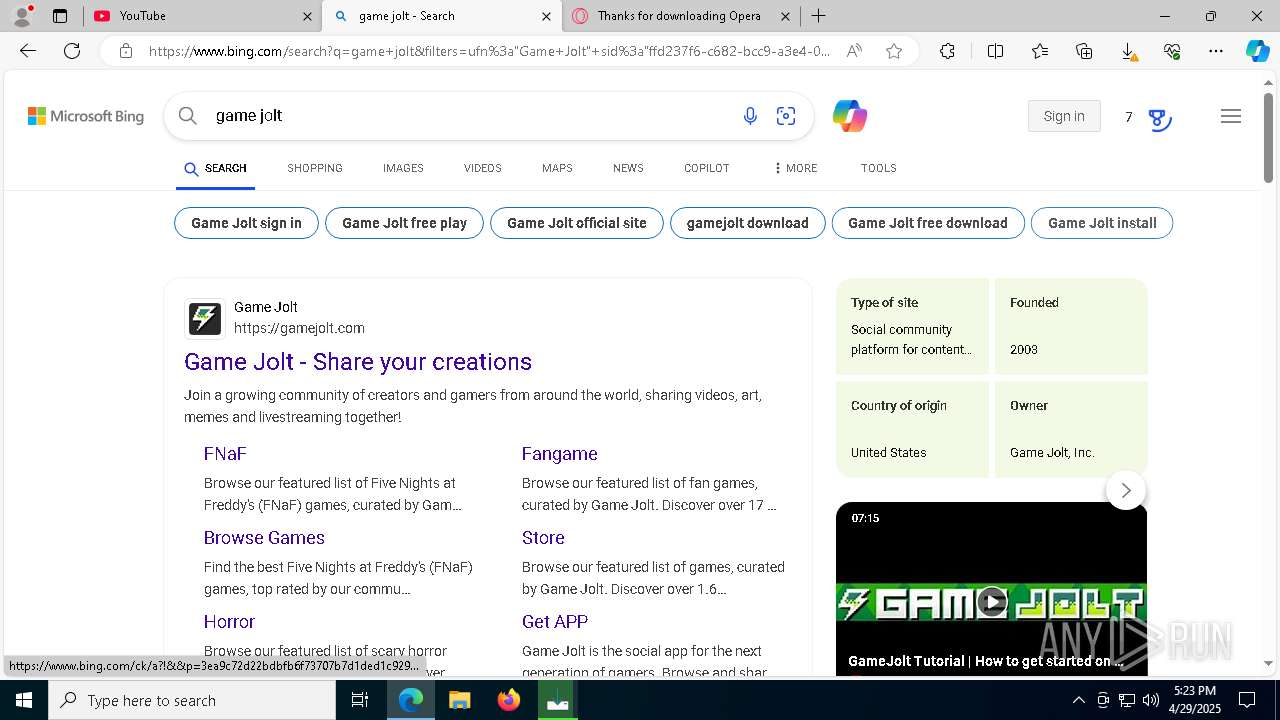Open Copilot sidebar icon in Edge toolbar
This screenshot has height=720, width=1280.
pyautogui.click(x=1257, y=51)
